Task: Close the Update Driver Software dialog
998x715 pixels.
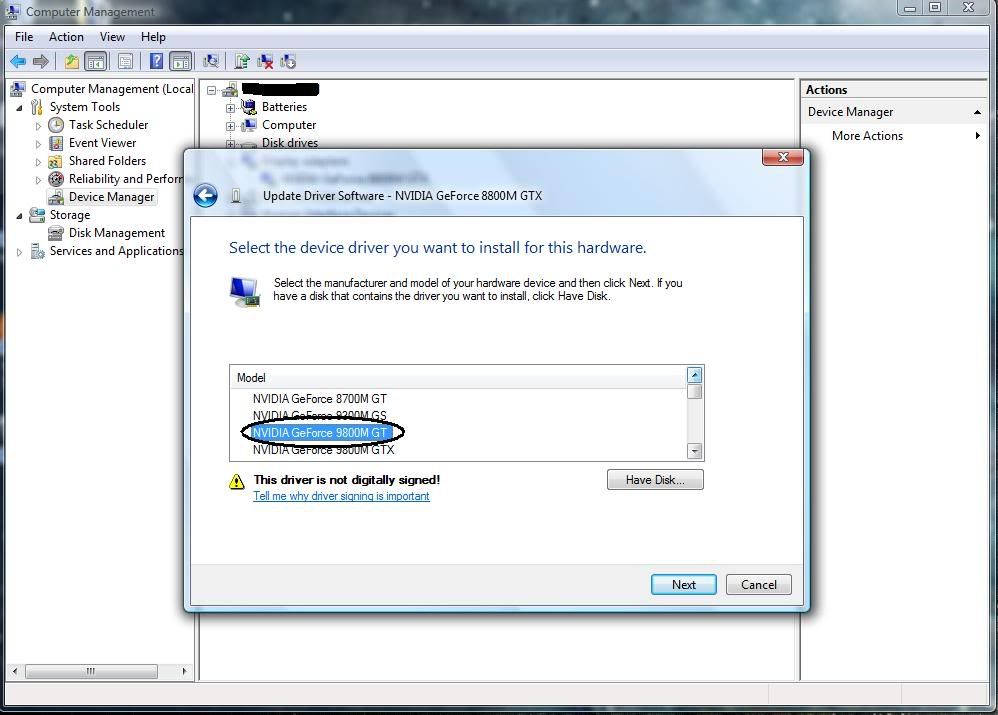Action: pos(783,157)
